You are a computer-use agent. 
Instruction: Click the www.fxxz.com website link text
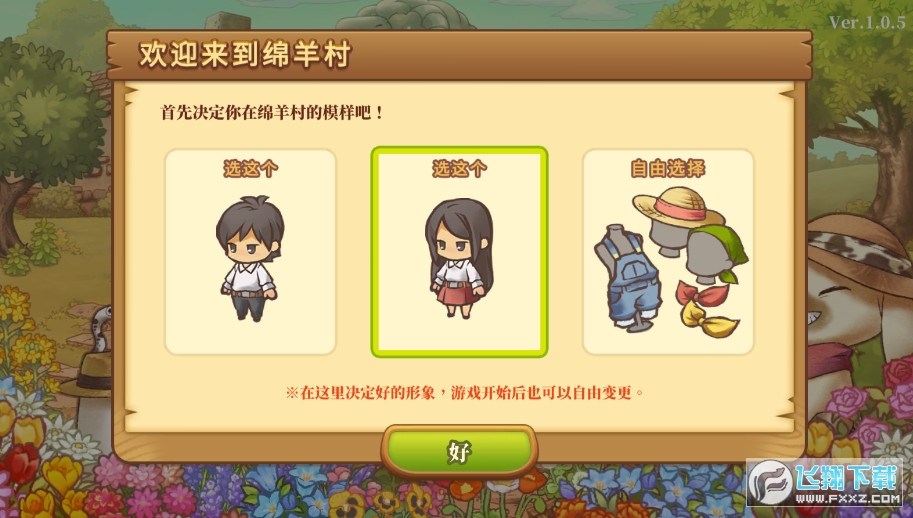coord(848,498)
